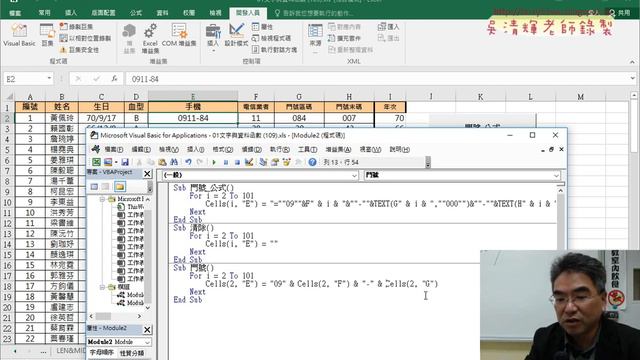Click Toggle Folders icon in project pane
The image size is (640, 360).
(x=120, y=187)
